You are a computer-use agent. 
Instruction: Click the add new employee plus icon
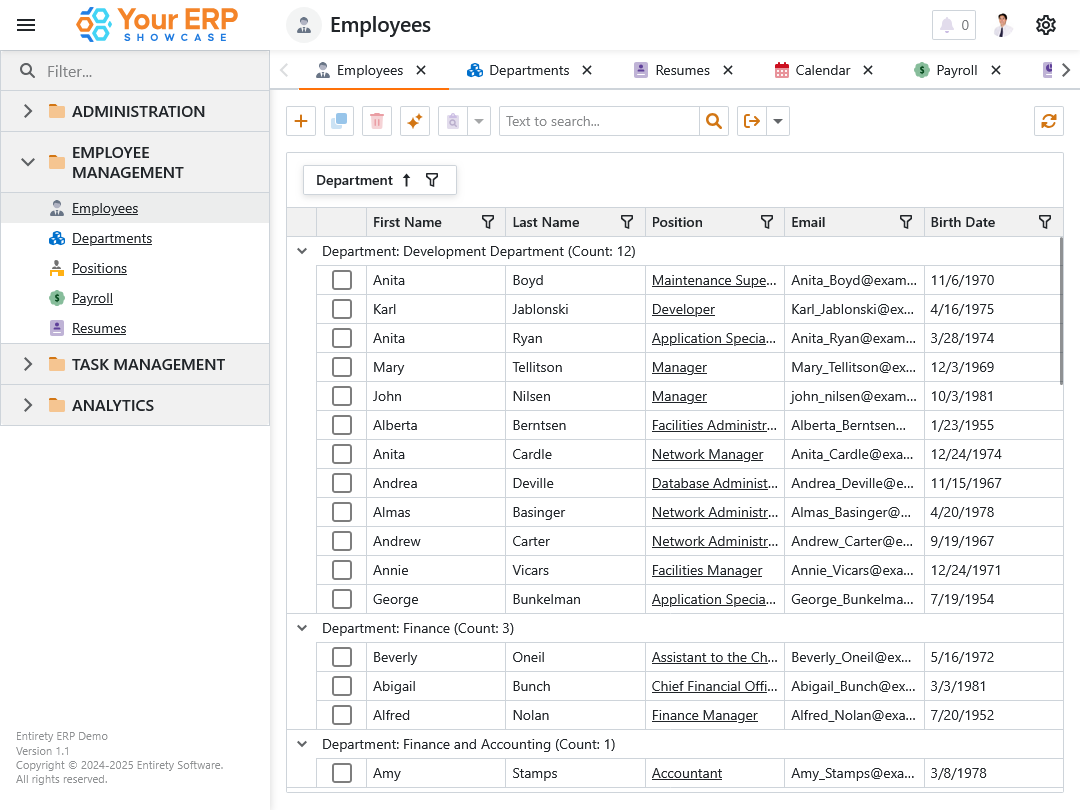coord(301,121)
